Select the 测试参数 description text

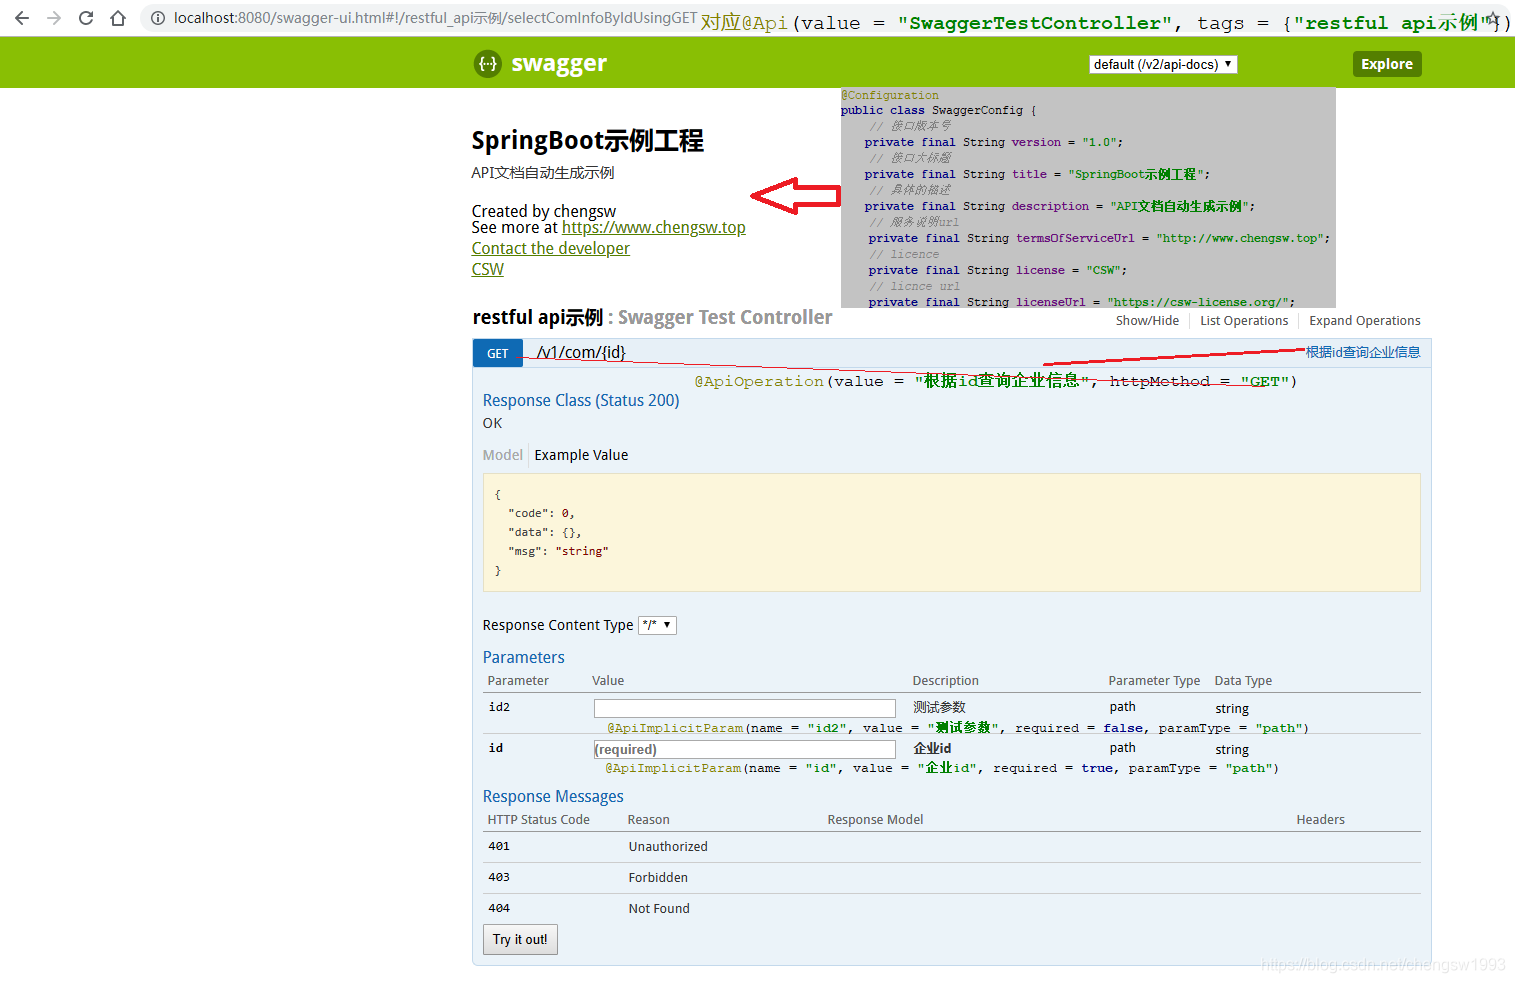click(x=939, y=708)
